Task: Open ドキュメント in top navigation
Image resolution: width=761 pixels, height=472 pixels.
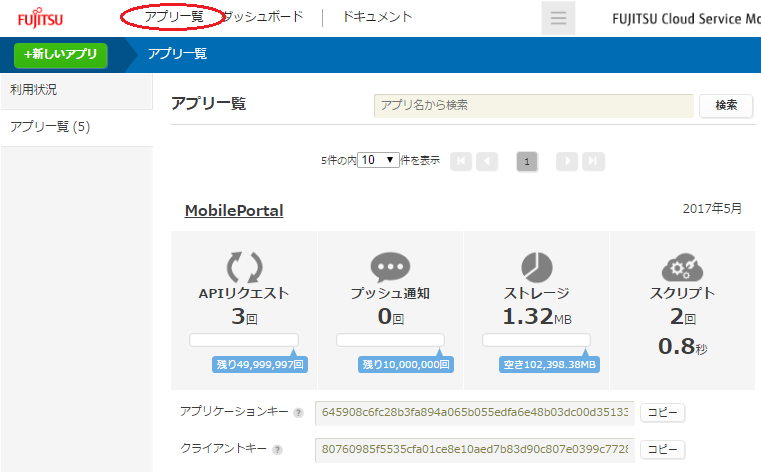Action: [x=378, y=16]
